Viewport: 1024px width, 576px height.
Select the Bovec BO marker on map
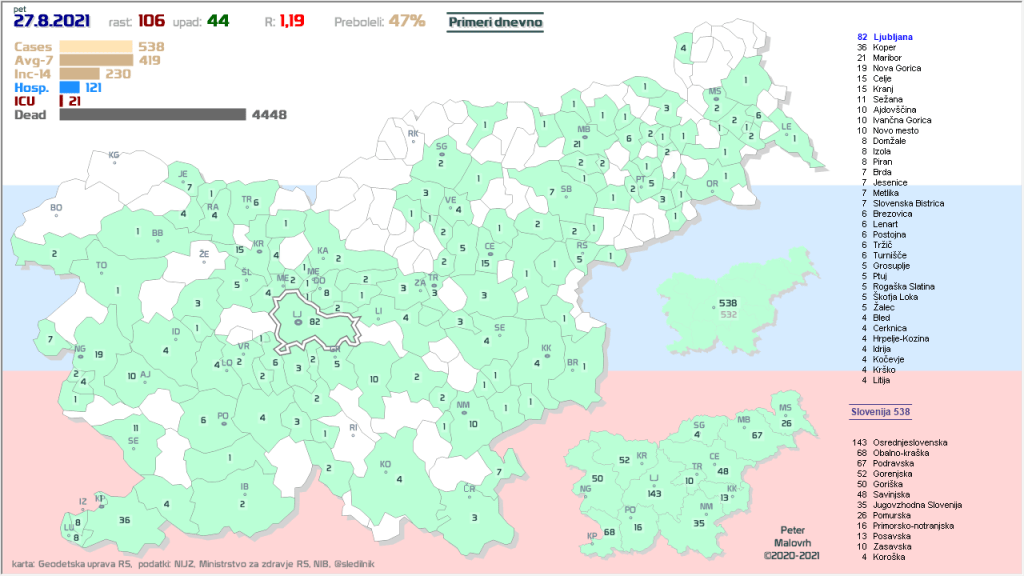(56, 214)
